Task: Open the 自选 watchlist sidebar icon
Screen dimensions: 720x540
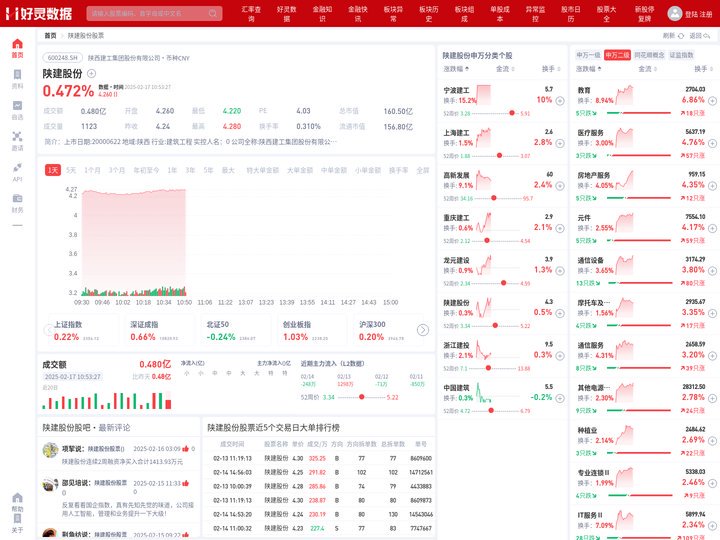Action: coord(17,106)
